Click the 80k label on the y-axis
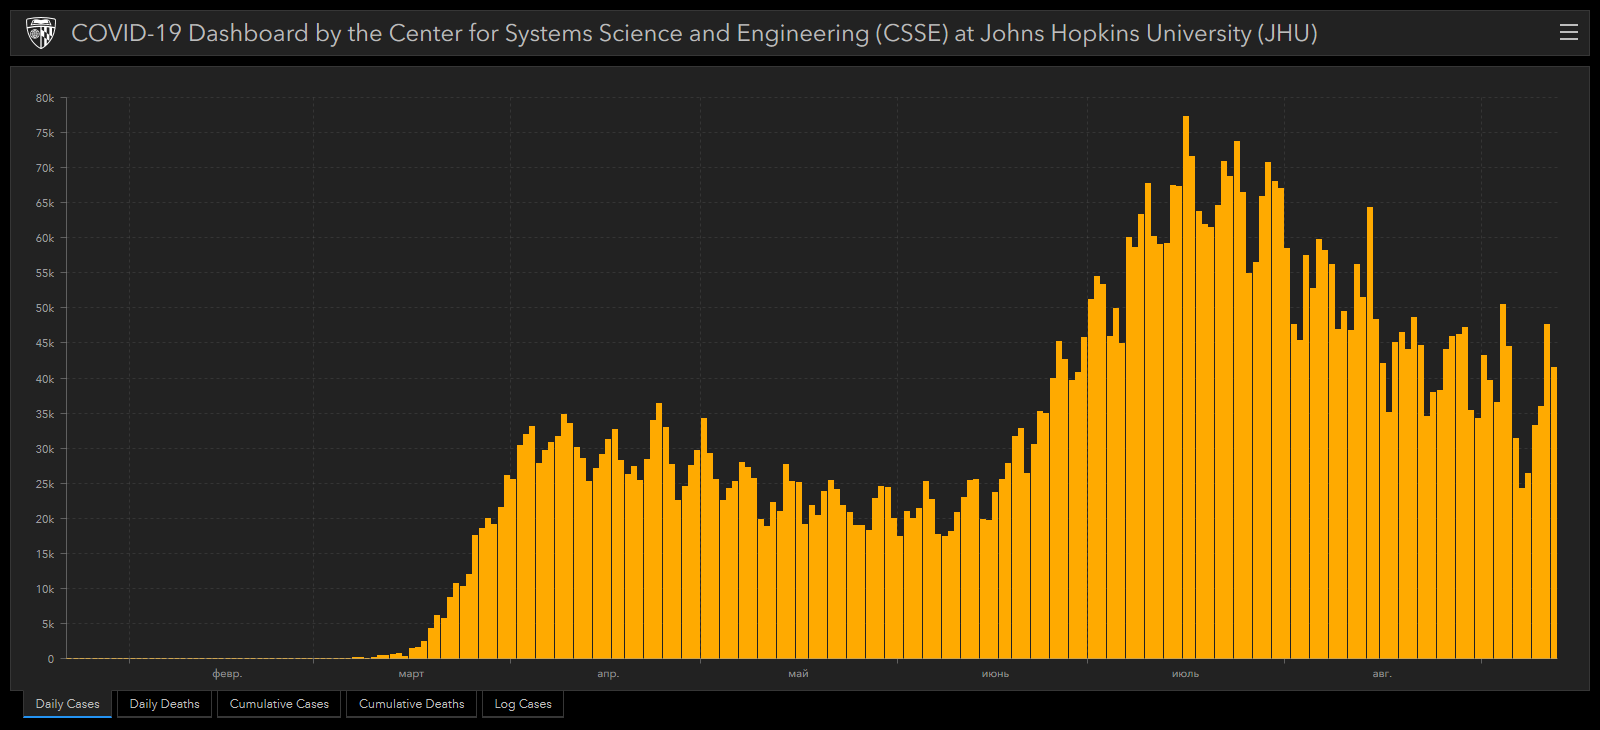 (45, 98)
